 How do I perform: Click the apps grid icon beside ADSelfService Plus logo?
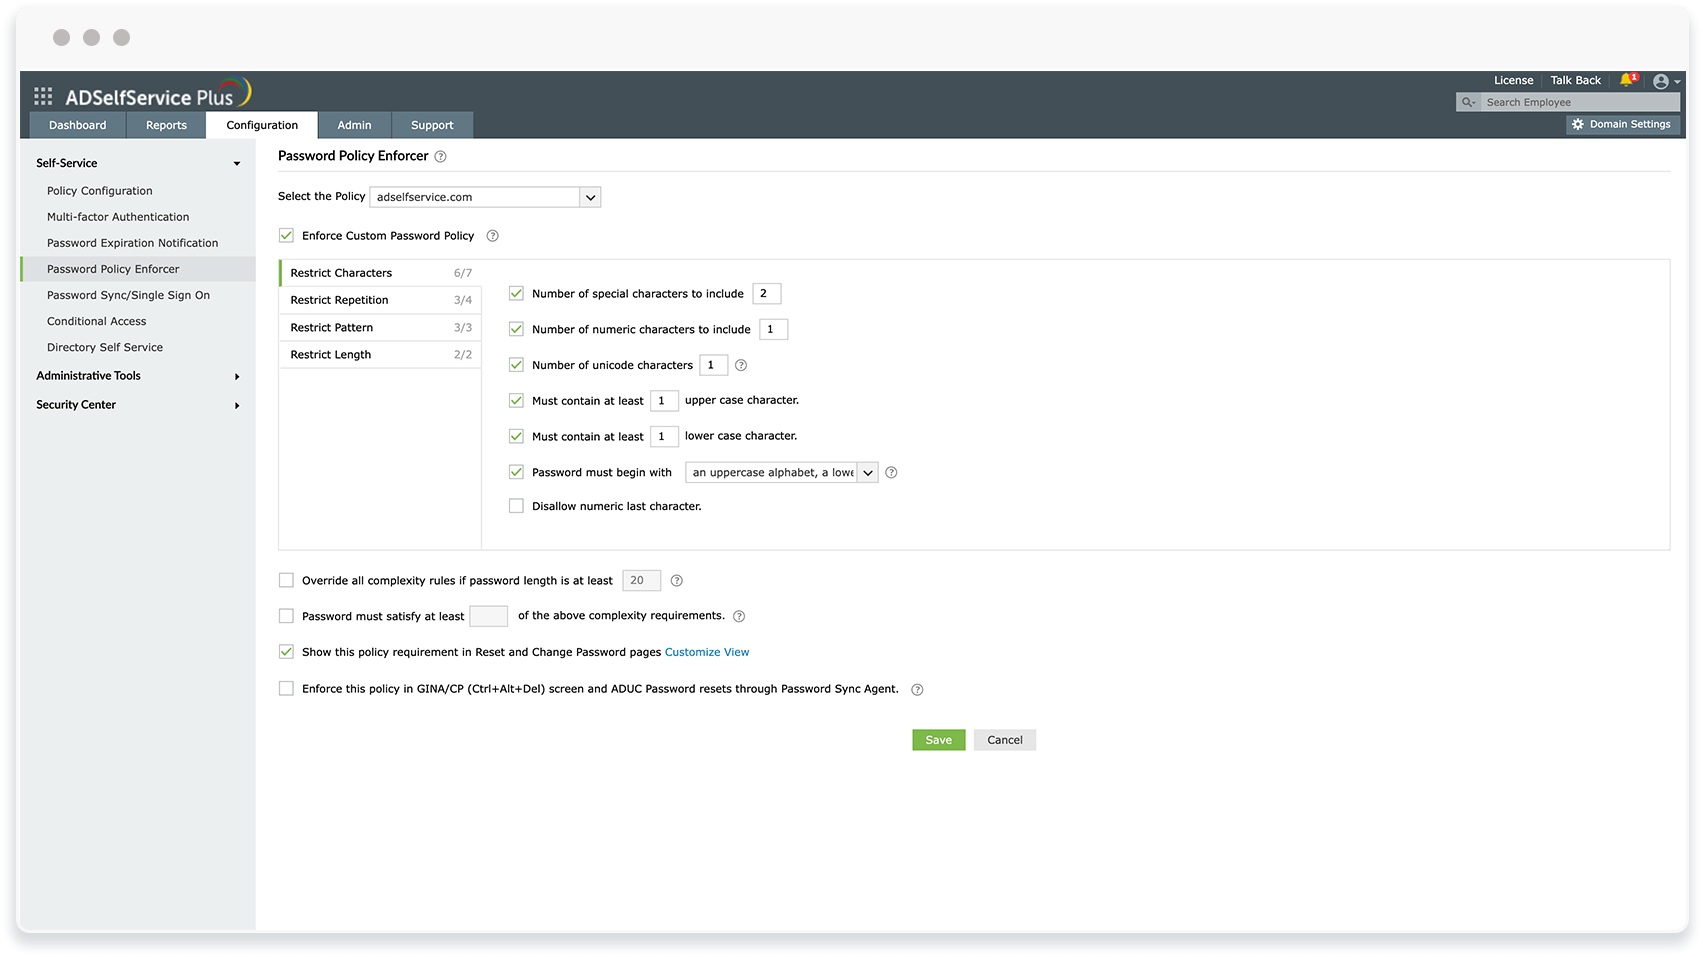(x=43, y=95)
